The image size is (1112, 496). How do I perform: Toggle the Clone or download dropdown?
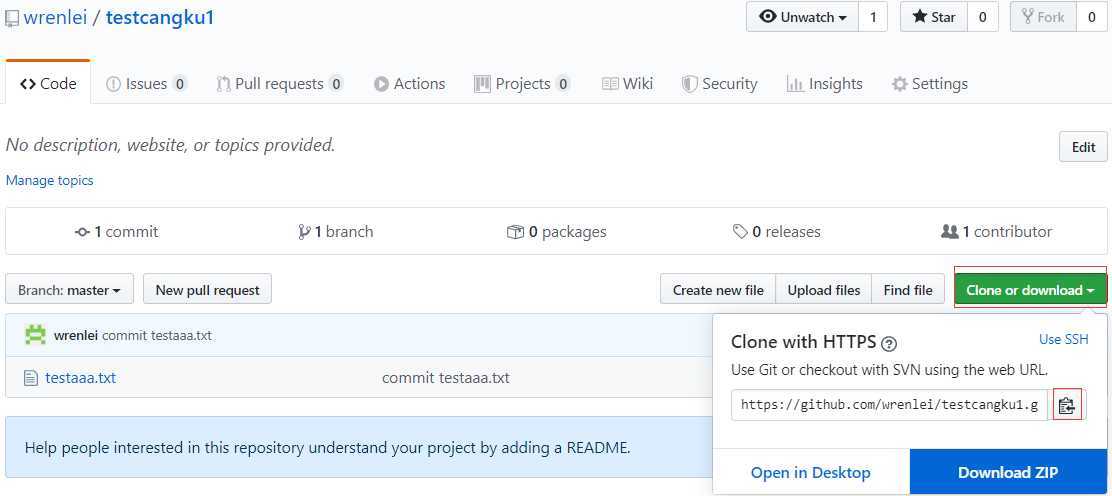click(1030, 290)
